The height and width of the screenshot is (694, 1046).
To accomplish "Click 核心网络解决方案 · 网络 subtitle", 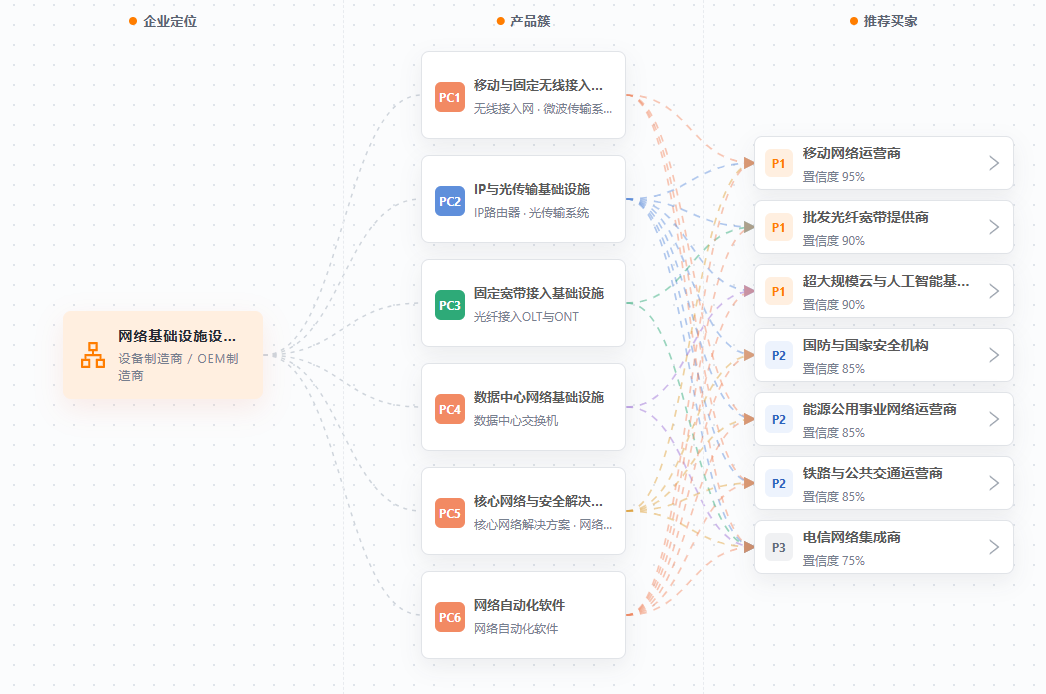I will click(542, 525).
